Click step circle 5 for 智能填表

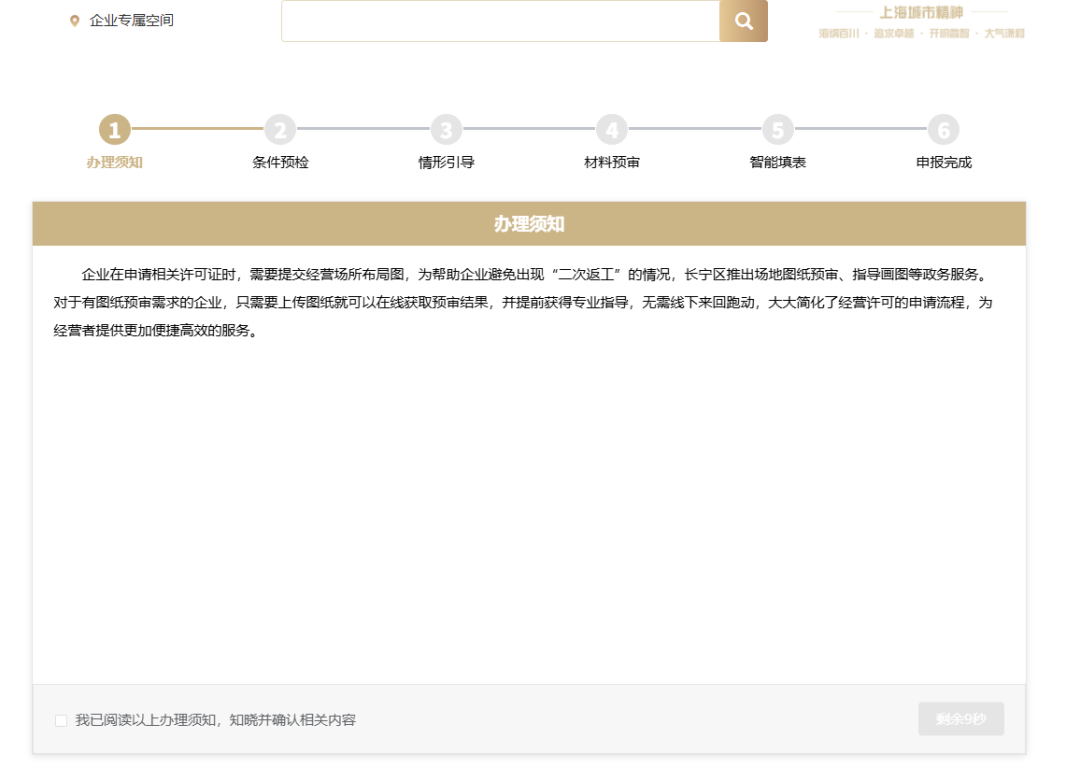pyautogui.click(x=778, y=129)
